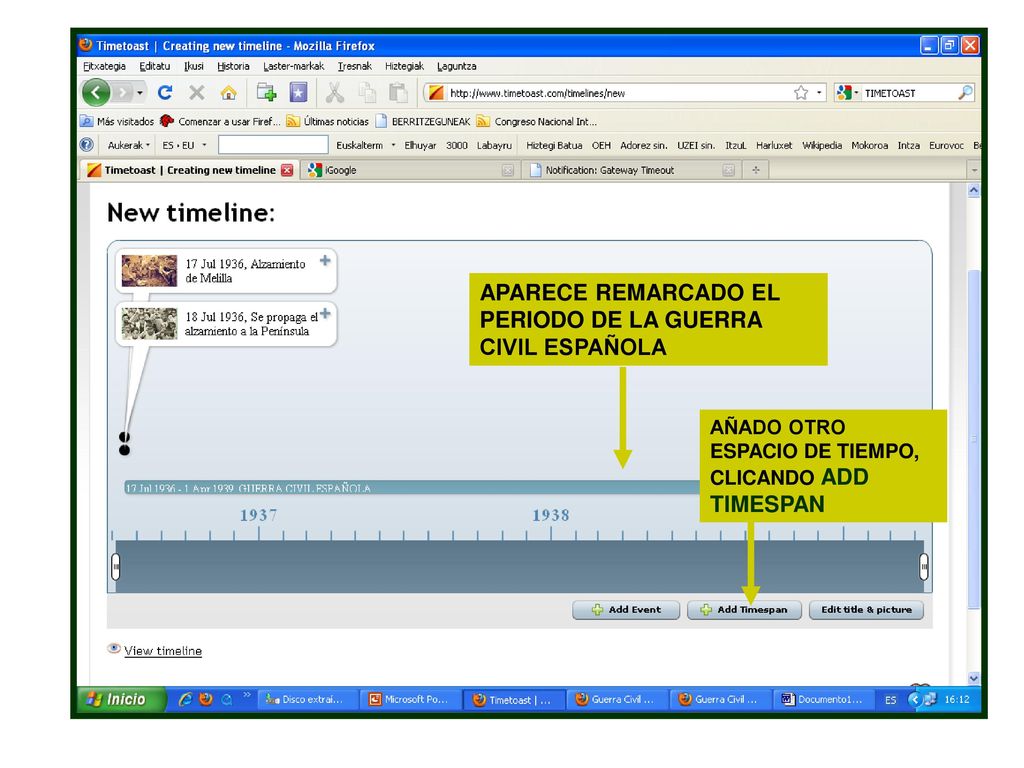
Task: Stop loading with the X icon
Action: (x=197, y=93)
